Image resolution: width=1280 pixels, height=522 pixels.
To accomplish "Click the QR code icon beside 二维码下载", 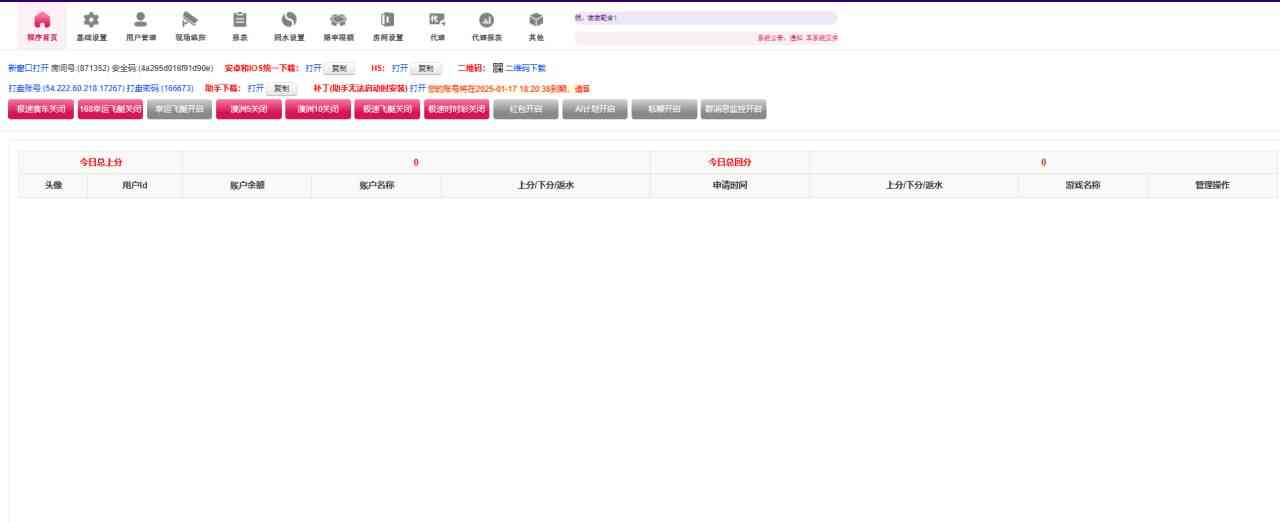I will pos(498,68).
